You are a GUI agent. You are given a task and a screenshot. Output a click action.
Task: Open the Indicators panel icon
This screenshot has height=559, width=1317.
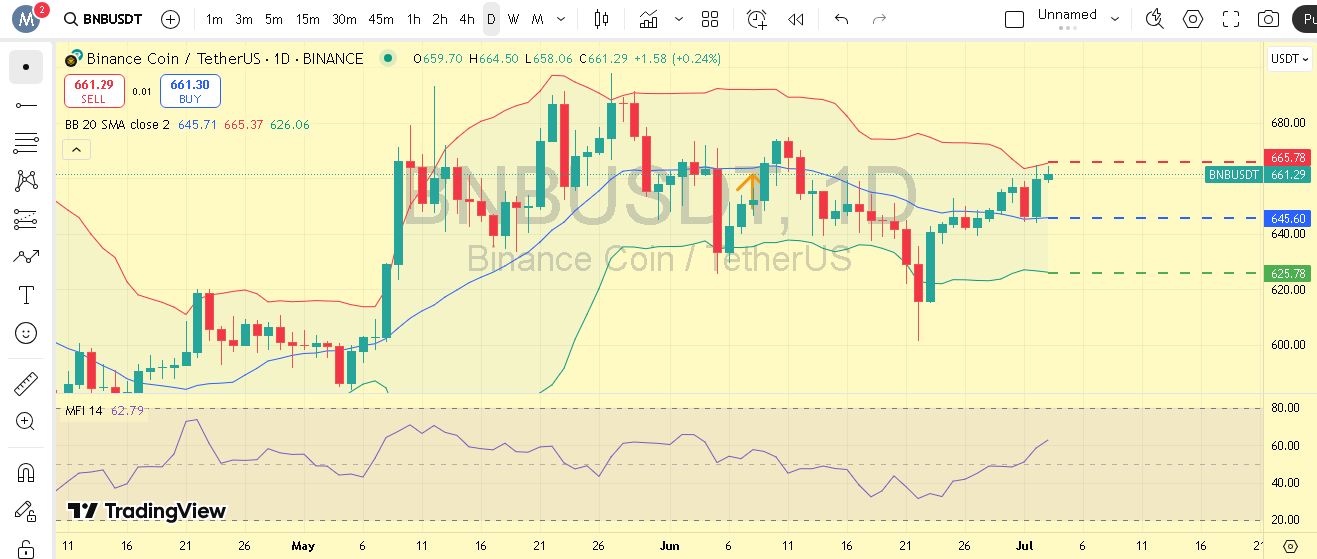coord(650,19)
